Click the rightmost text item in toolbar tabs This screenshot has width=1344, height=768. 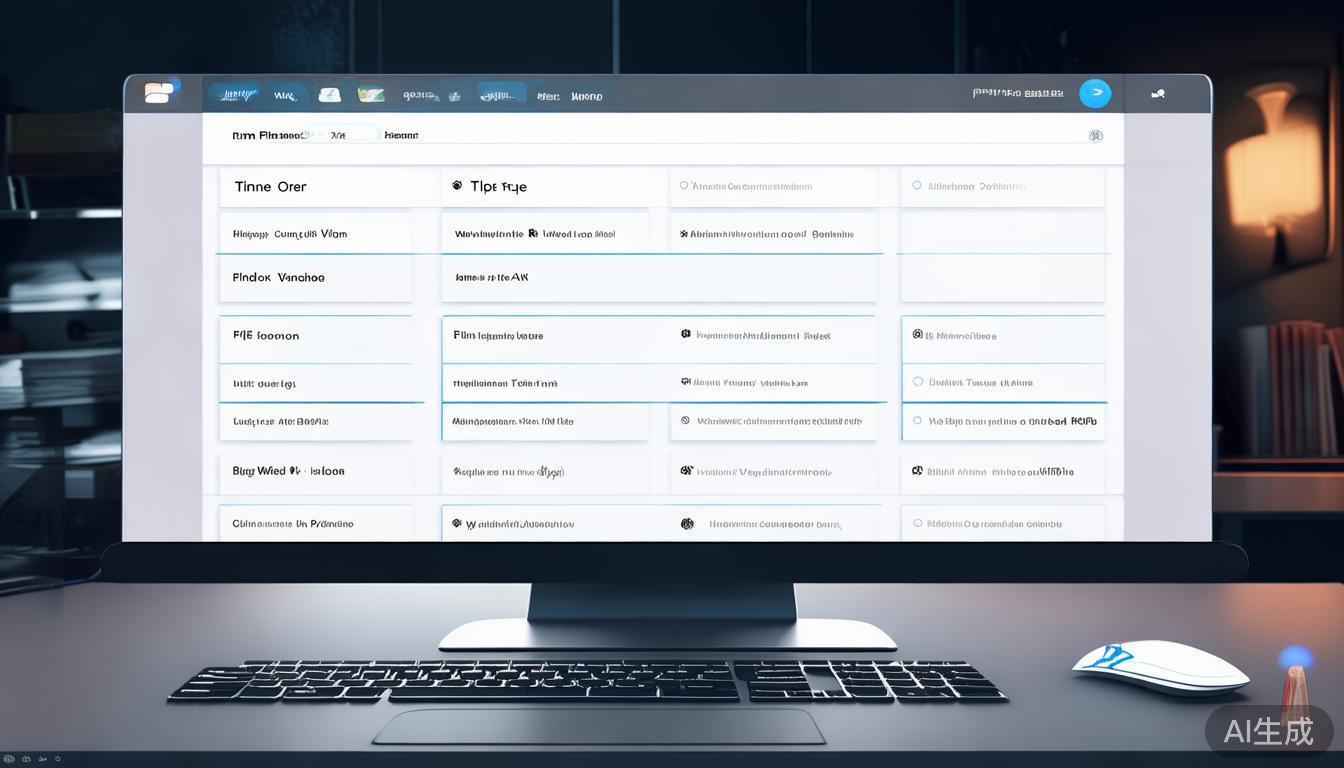point(587,97)
